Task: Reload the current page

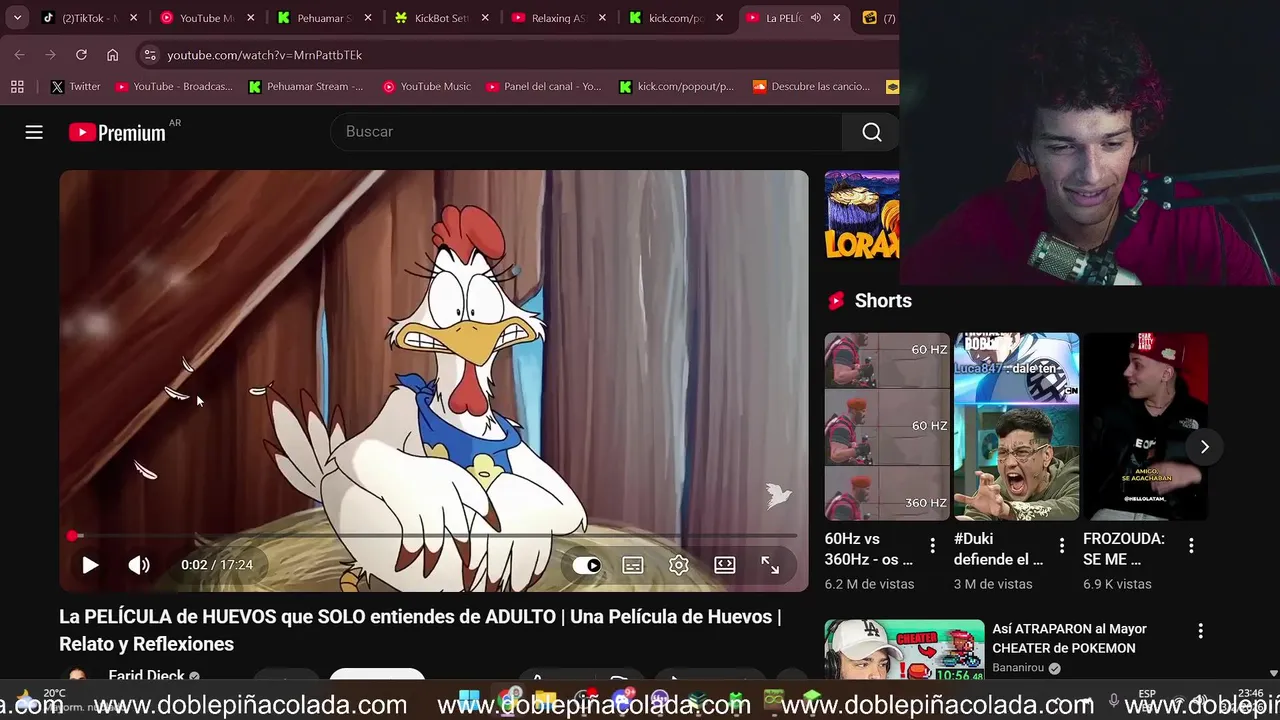Action: (81, 55)
